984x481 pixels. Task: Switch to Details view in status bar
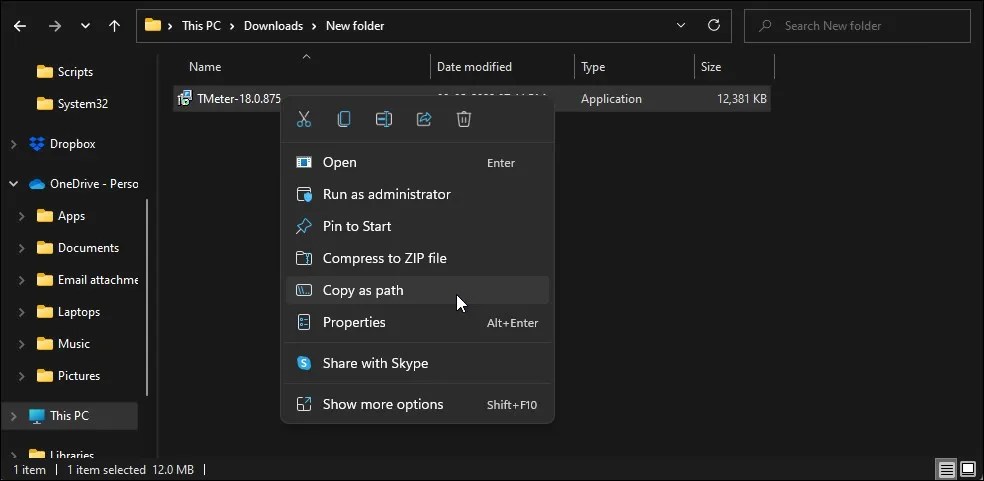[947, 469]
